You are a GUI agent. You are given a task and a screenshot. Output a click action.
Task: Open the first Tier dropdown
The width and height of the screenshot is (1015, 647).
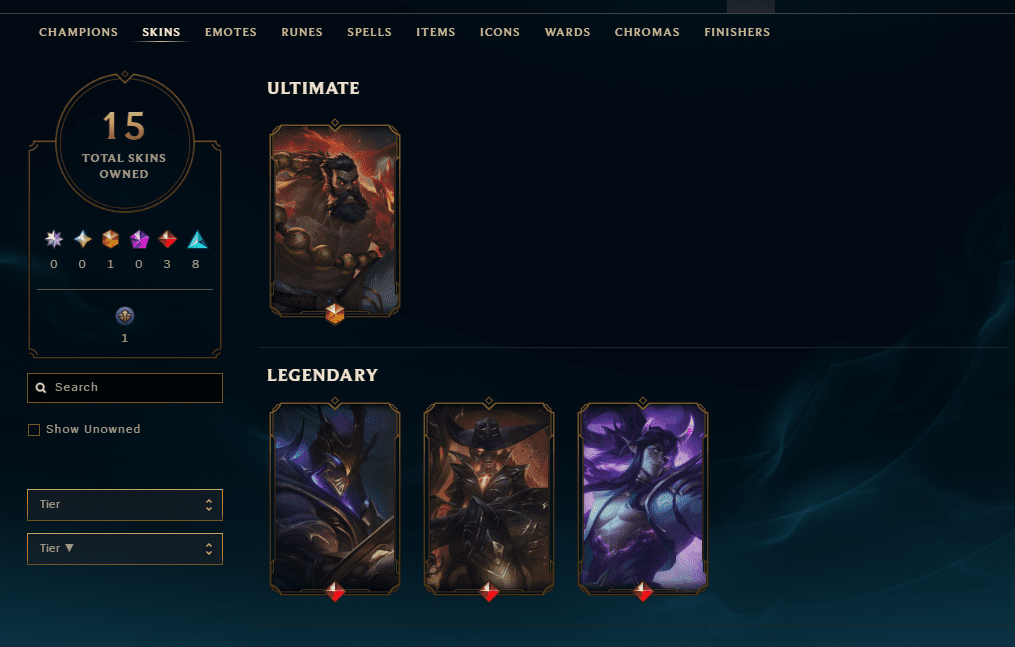tap(125, 505)
